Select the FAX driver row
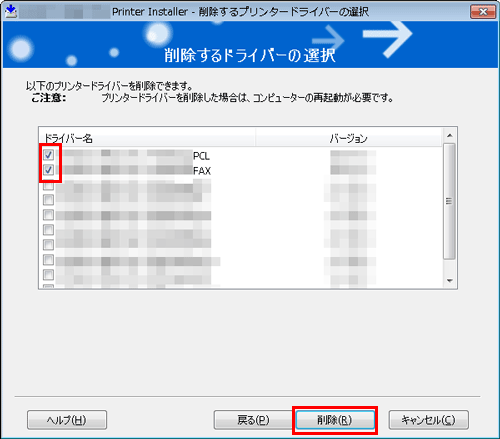 241,170
